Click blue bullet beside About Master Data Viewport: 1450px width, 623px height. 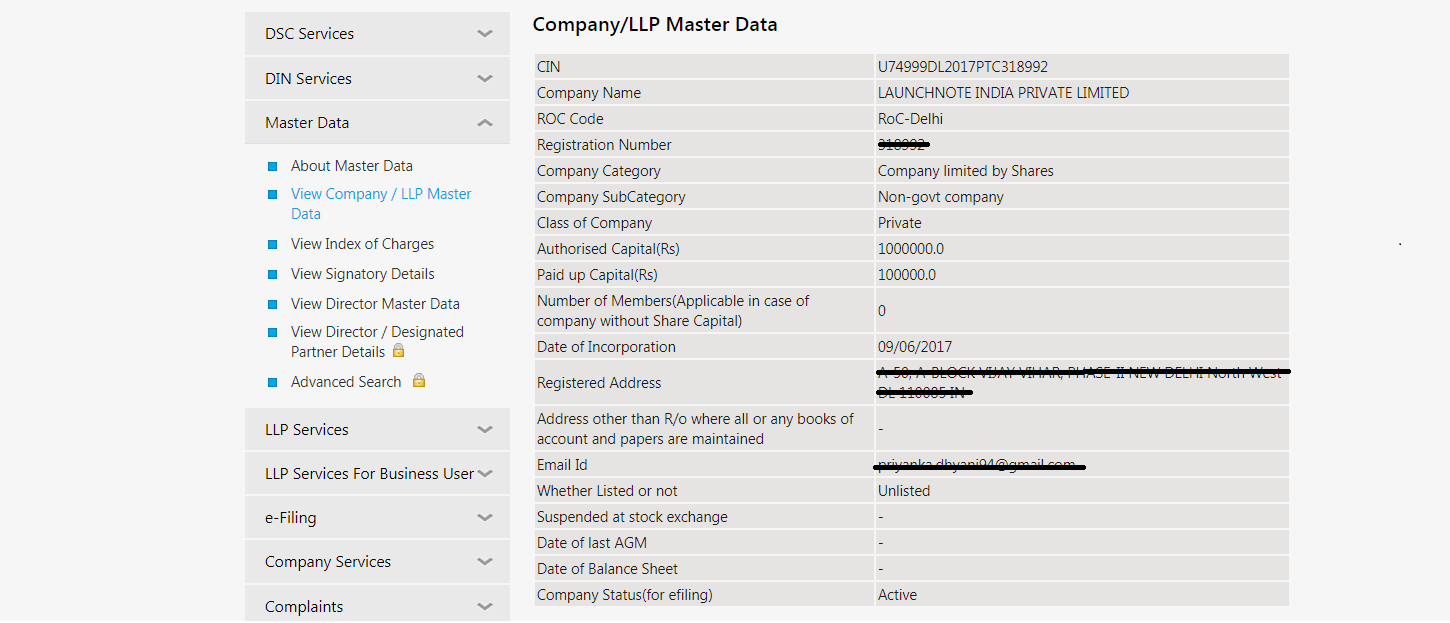pyautogui.click(x=272, y=166)
